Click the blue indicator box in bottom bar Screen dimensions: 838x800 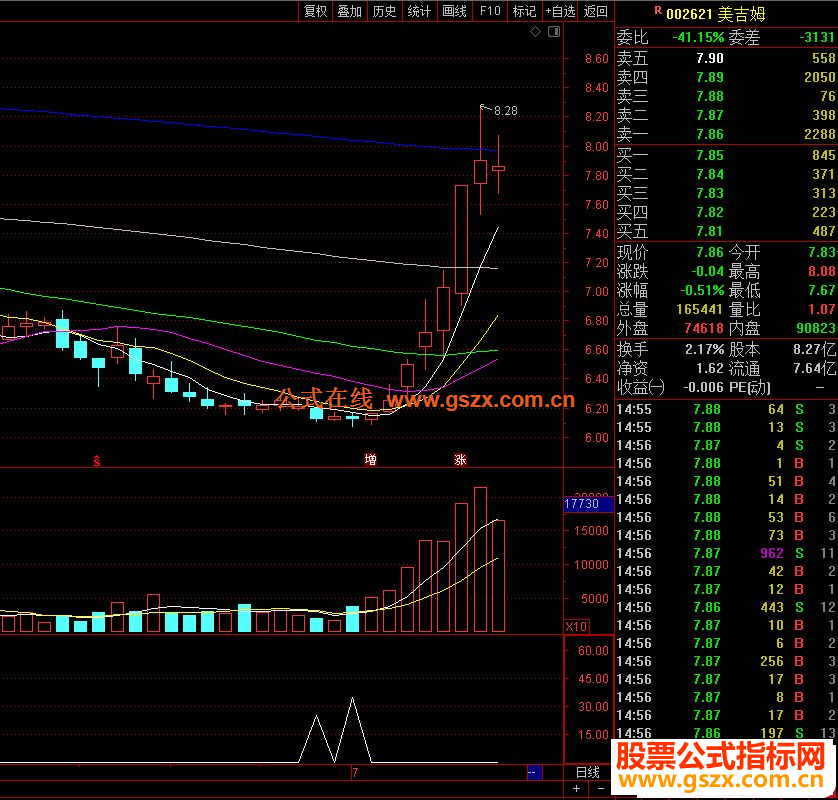click(534, 773)
